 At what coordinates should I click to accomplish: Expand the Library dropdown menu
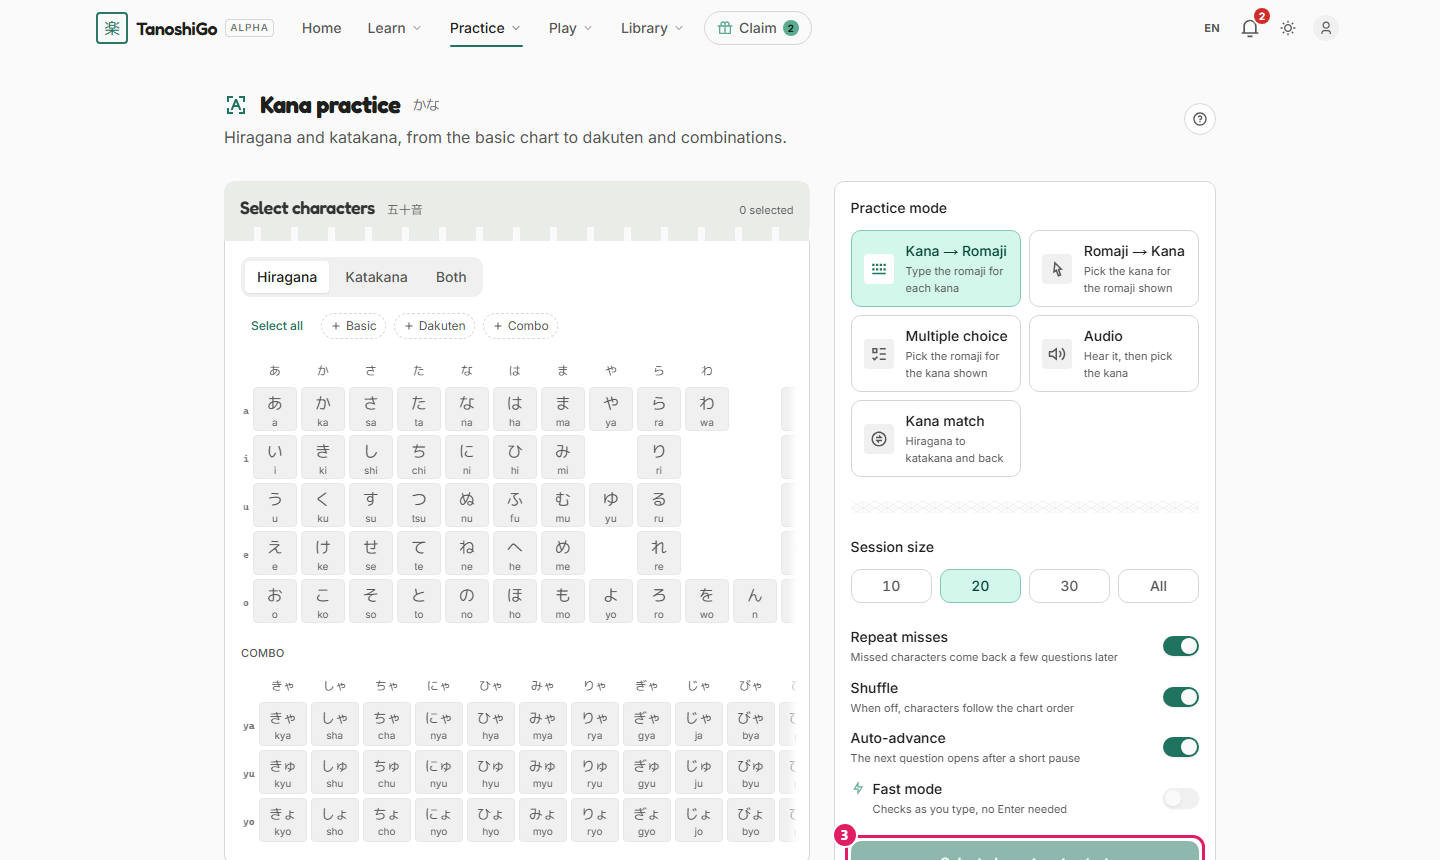click(x=652, y=28)
